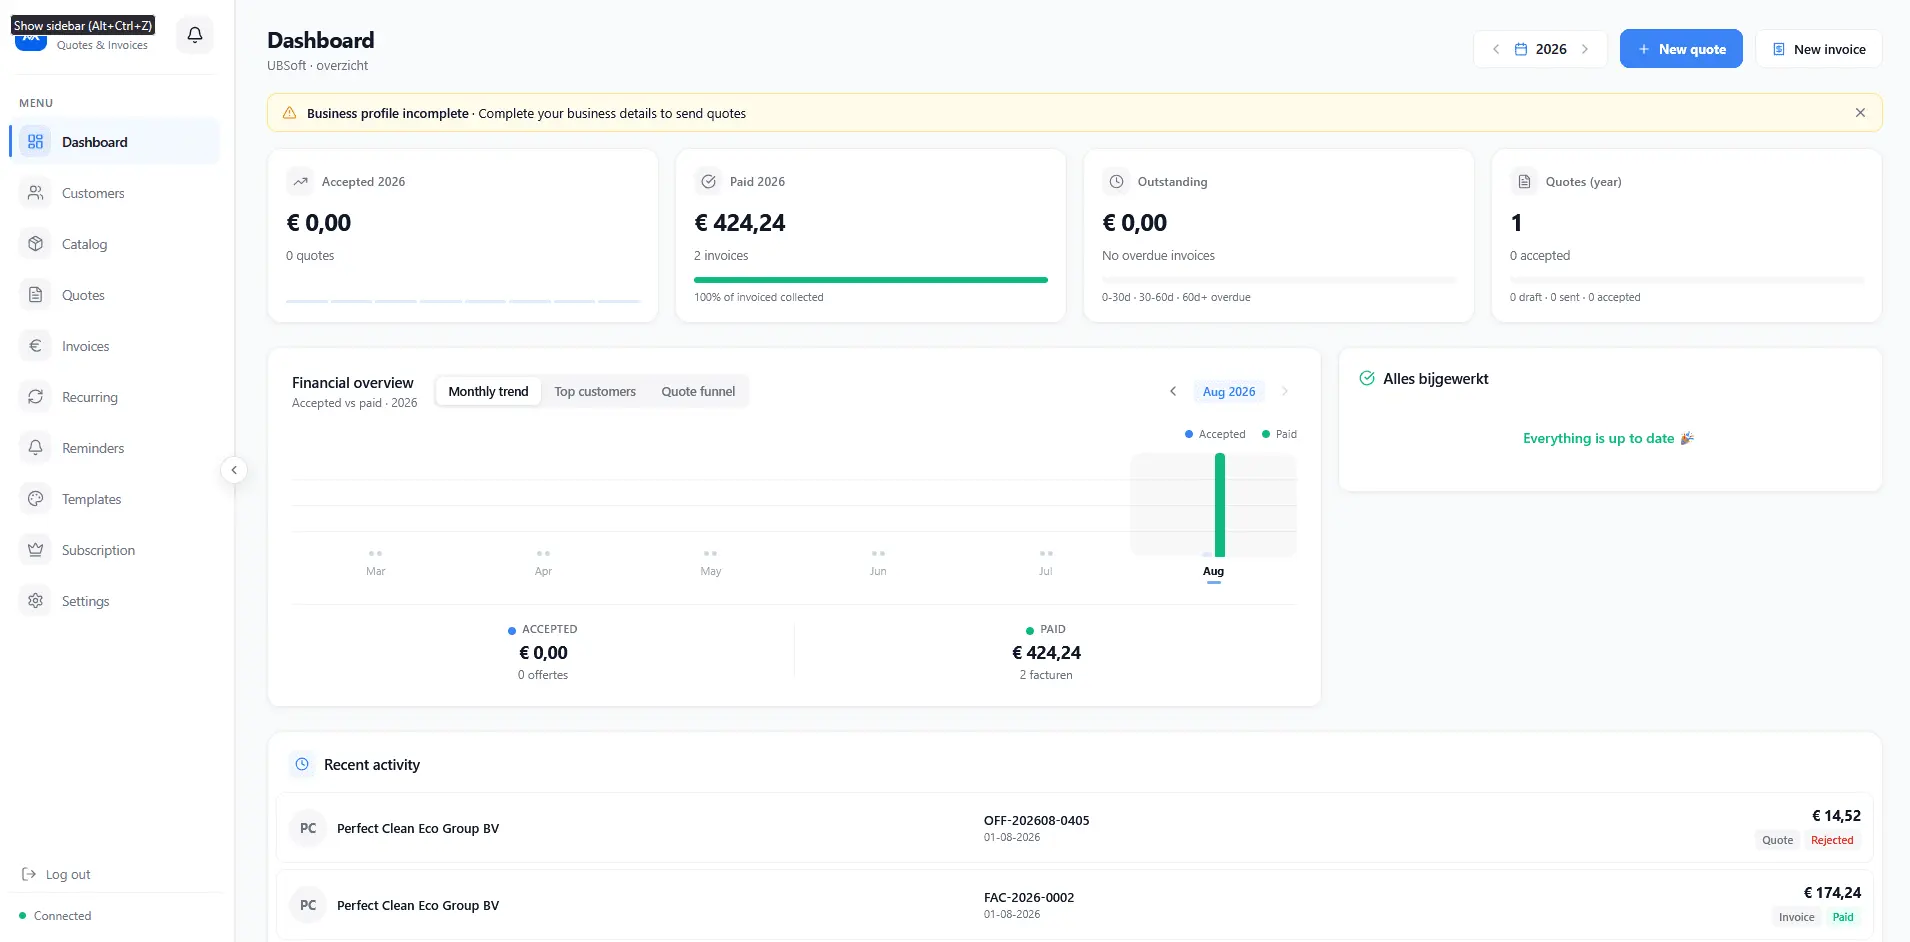This screenshot has width=1910, height=942.
Task: Open Recurring from the menu
Action: (114, 397)
